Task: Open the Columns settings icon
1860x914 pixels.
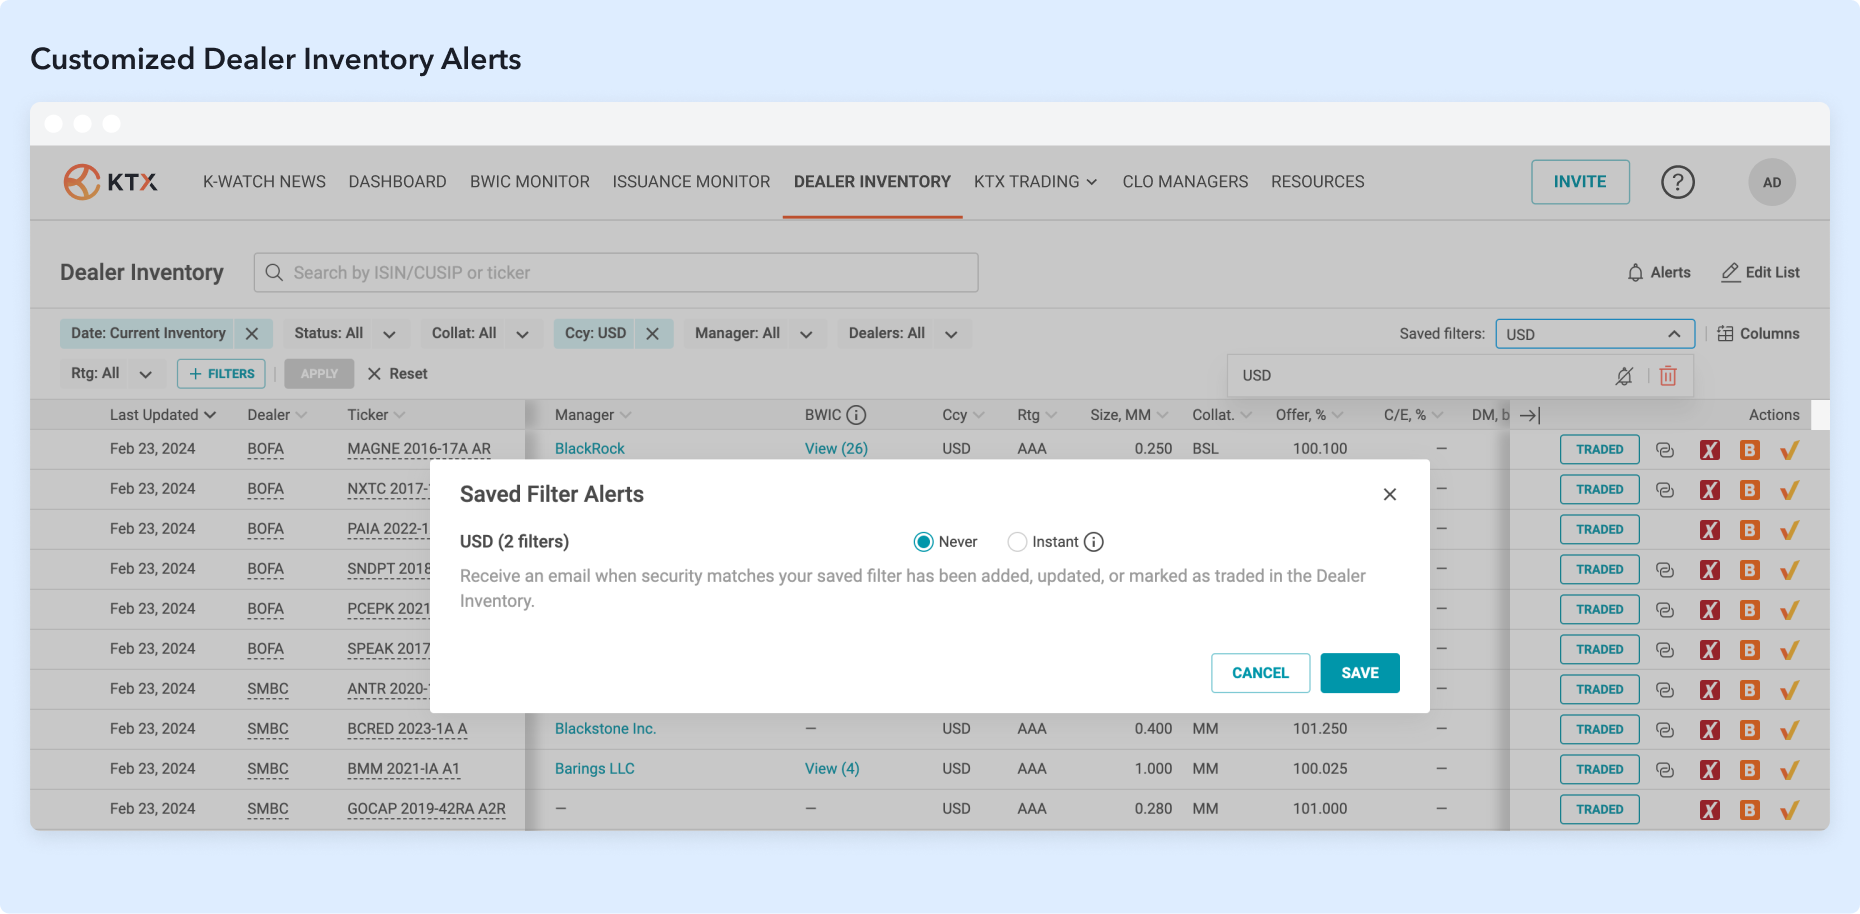Action: 1725,334
